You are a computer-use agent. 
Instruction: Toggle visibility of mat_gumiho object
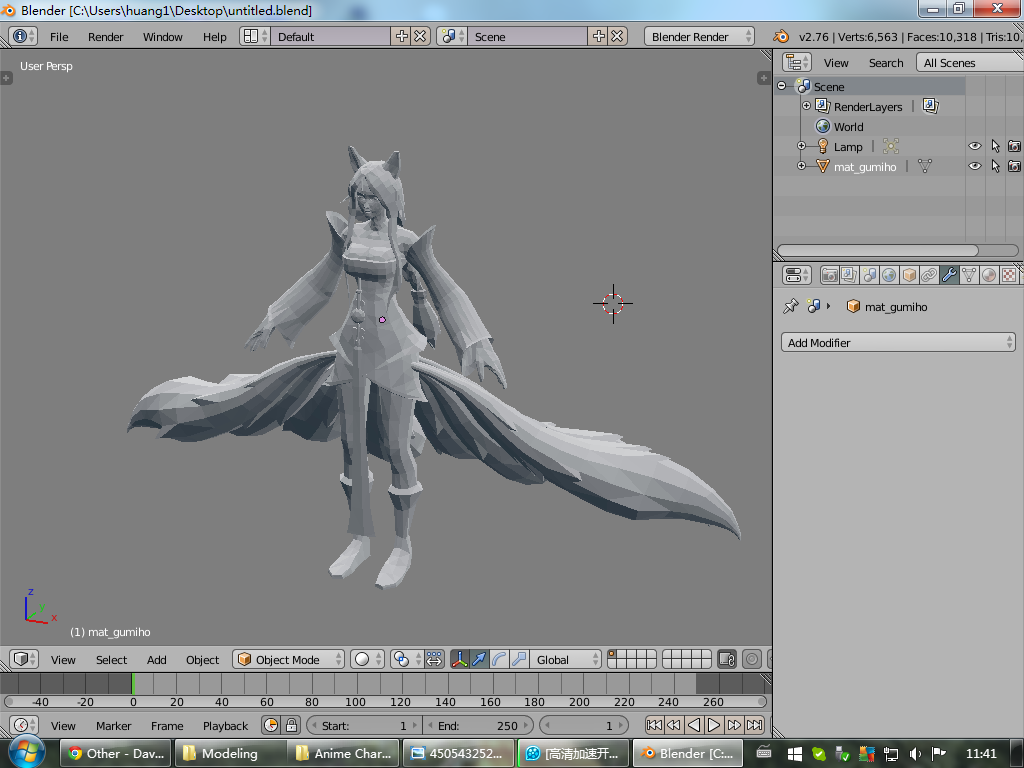click(x=974, y=166)
